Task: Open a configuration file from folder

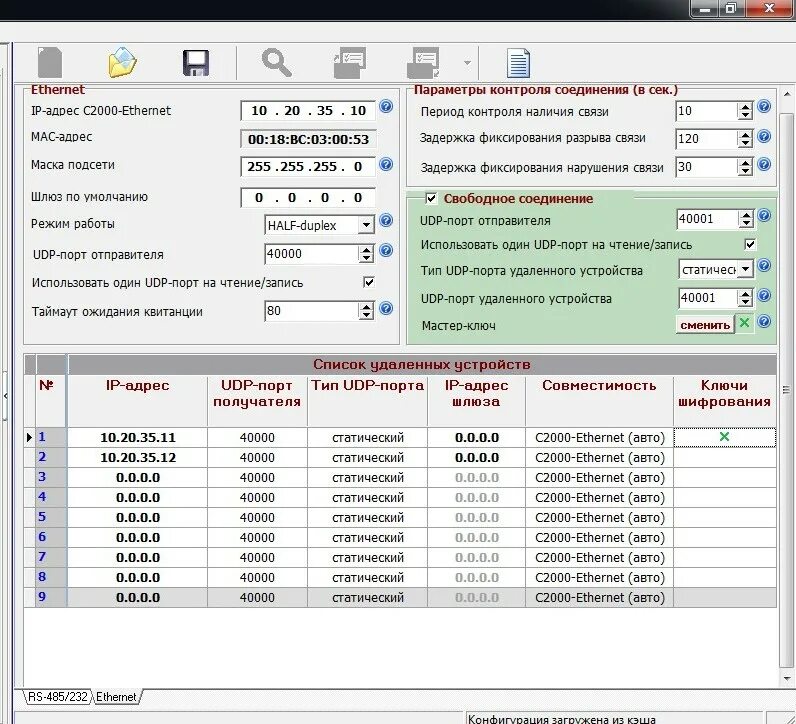Action: coord(122,62)
